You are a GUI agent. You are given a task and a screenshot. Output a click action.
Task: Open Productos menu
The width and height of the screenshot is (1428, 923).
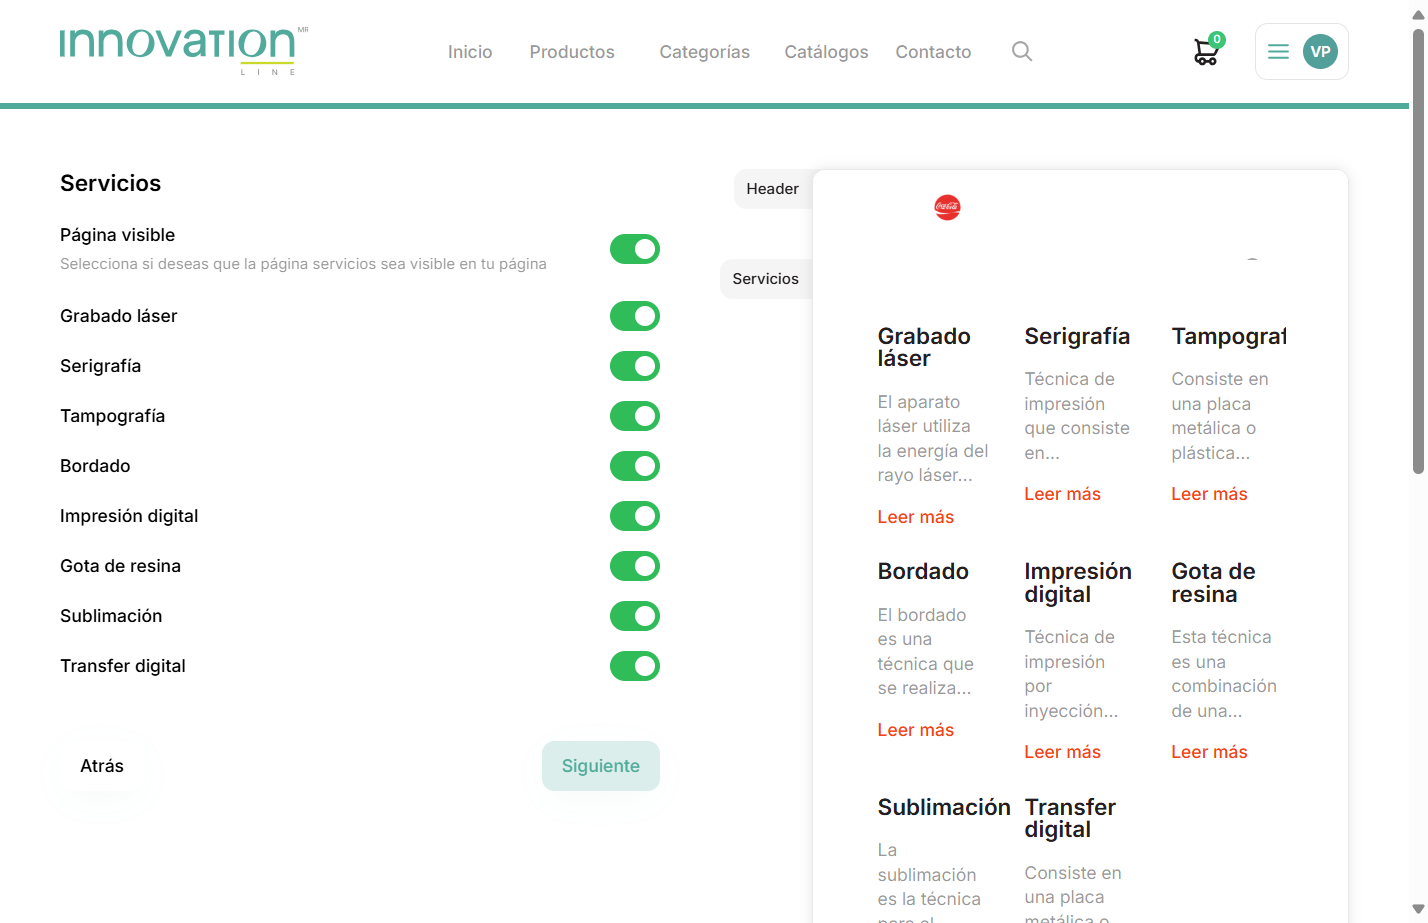(572, 52)
